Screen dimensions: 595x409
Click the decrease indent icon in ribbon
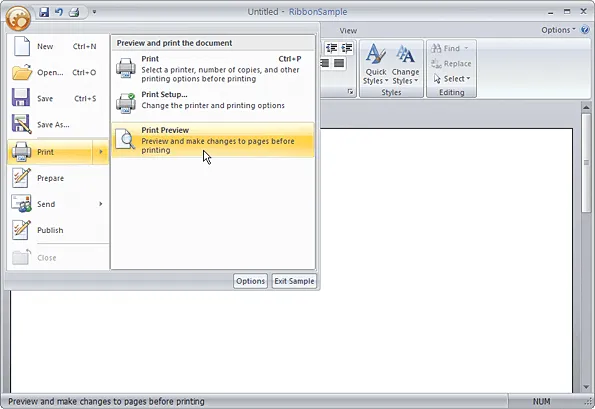click(332, 48)
